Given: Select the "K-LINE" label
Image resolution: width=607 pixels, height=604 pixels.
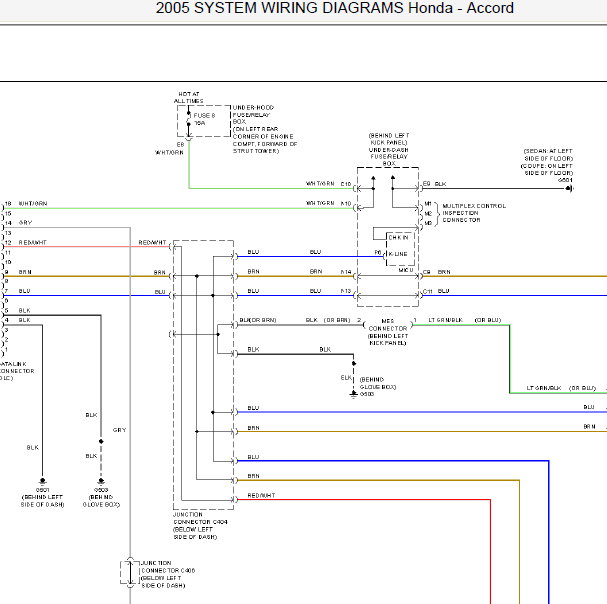Looking at the screenshot, I should point(398,254).
